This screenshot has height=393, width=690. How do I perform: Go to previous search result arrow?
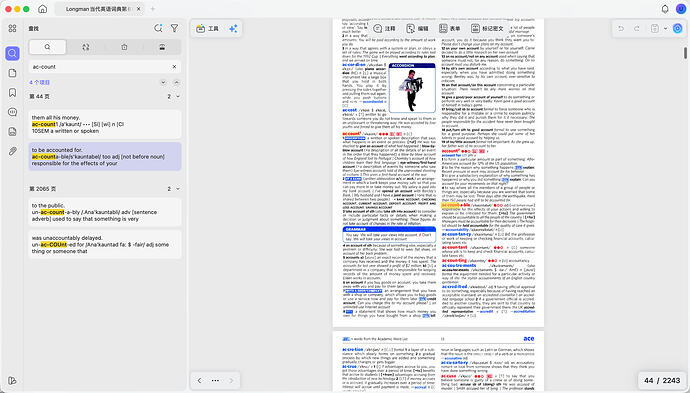[x=176, y=82]
